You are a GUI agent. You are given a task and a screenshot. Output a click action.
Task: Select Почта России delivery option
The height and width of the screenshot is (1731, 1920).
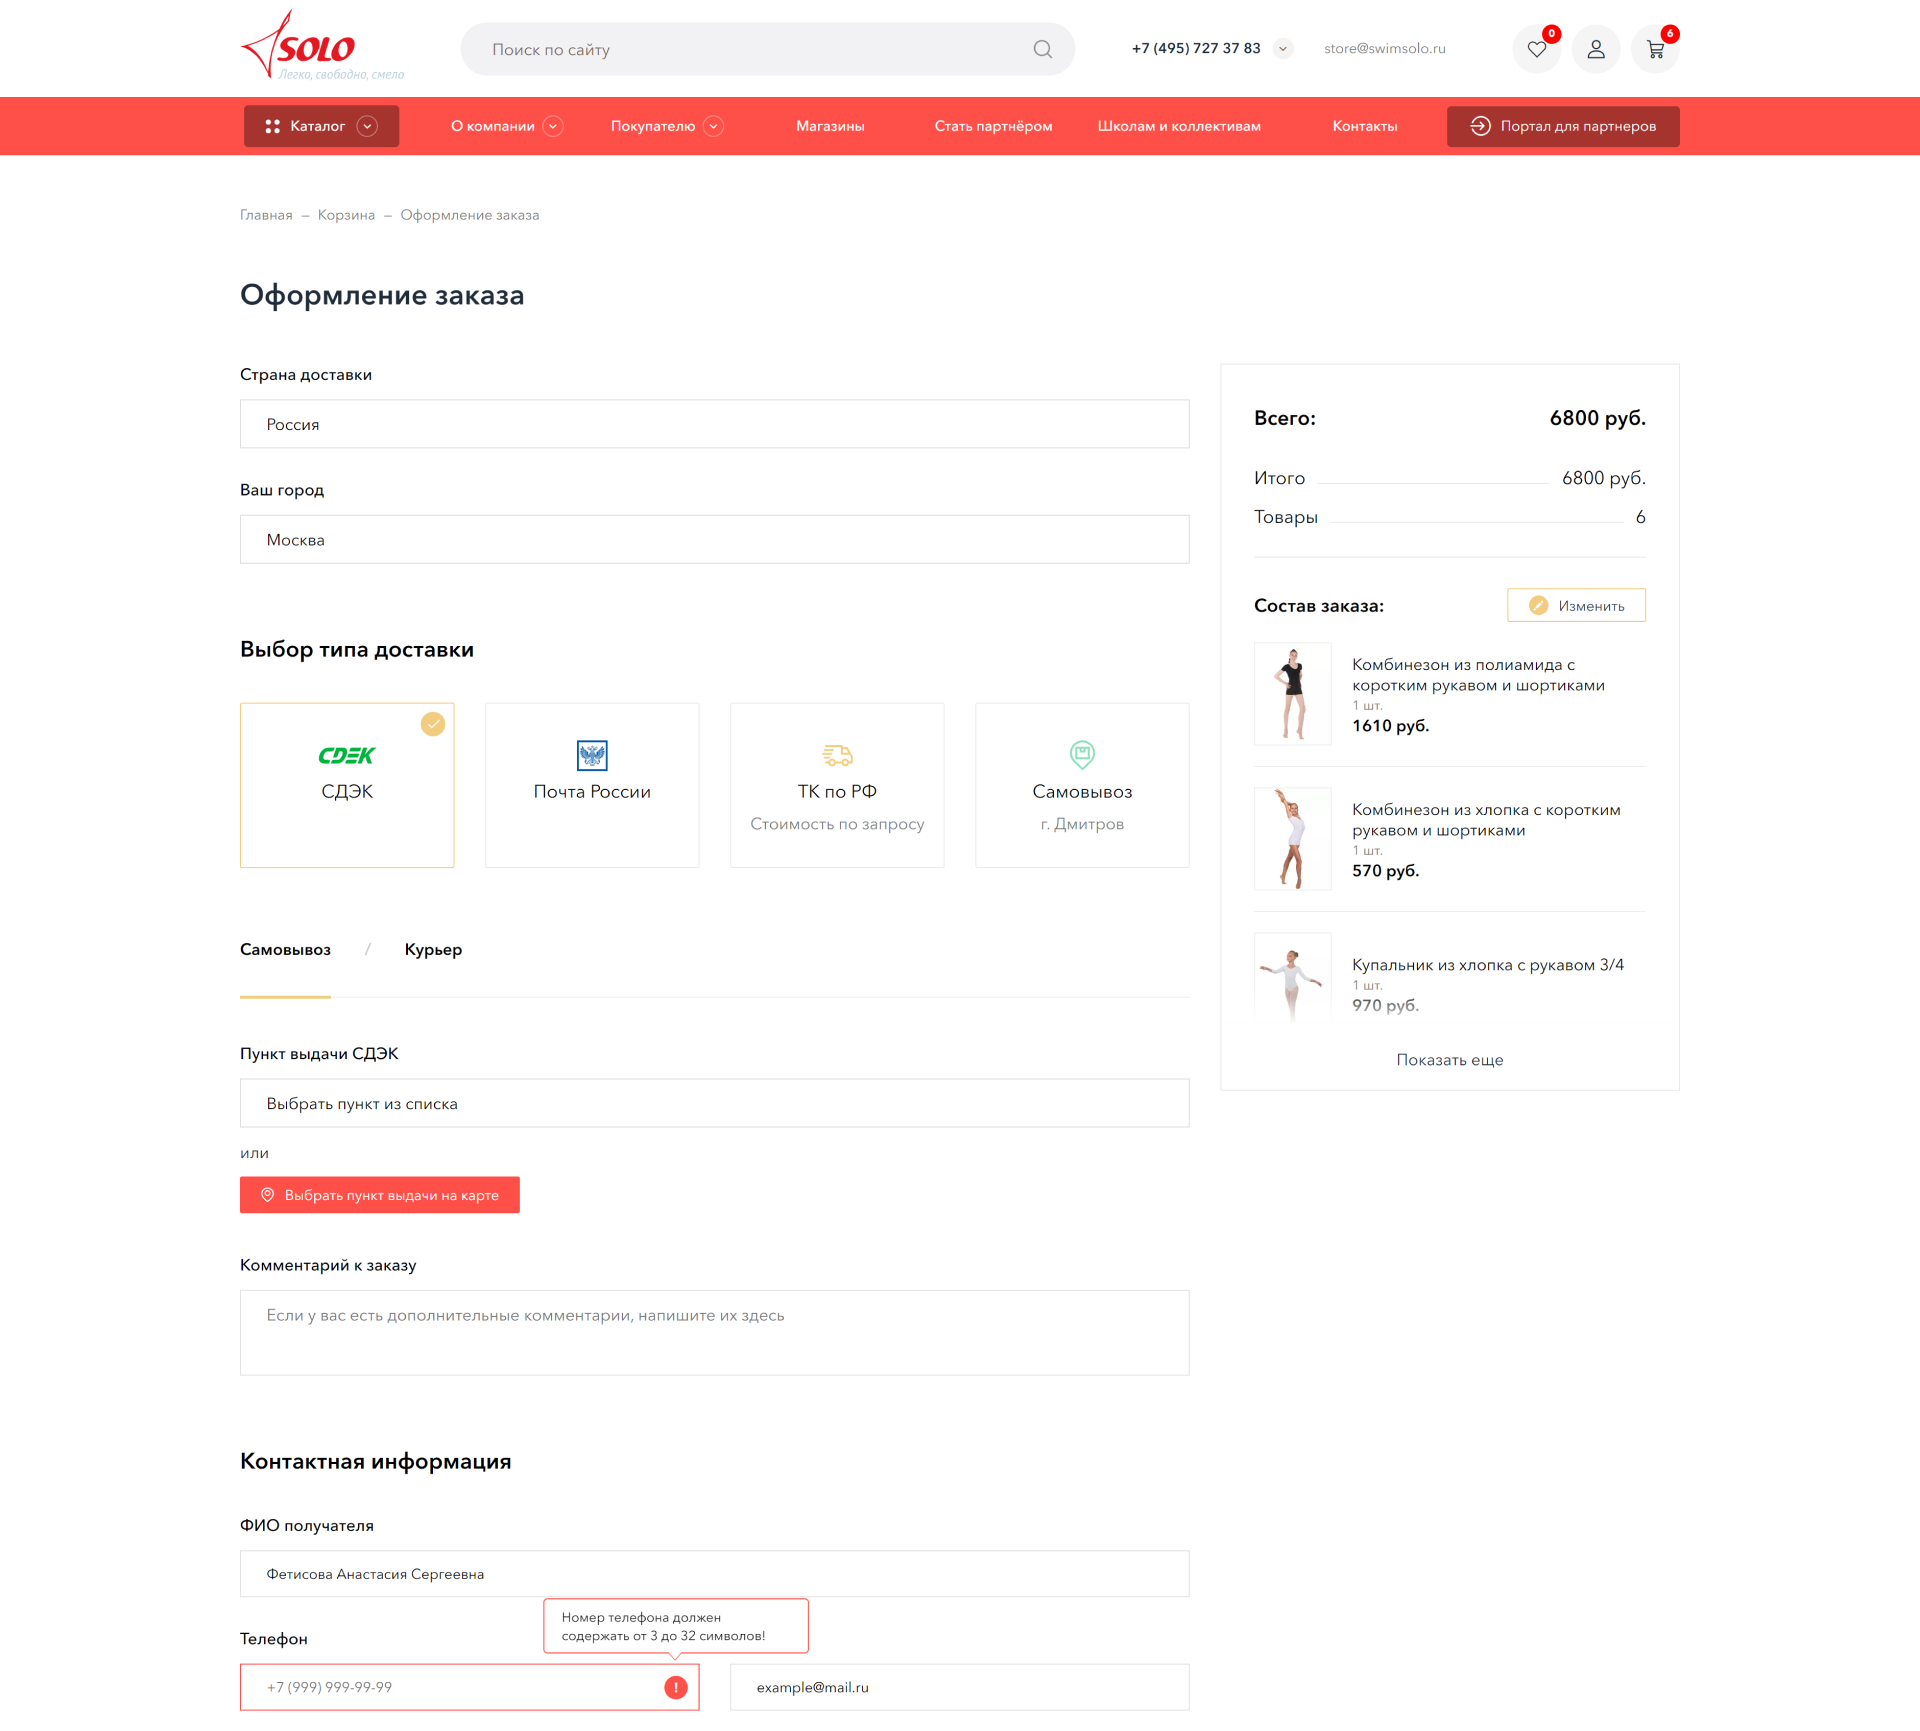pyautogui.click(x=592, y=784)
